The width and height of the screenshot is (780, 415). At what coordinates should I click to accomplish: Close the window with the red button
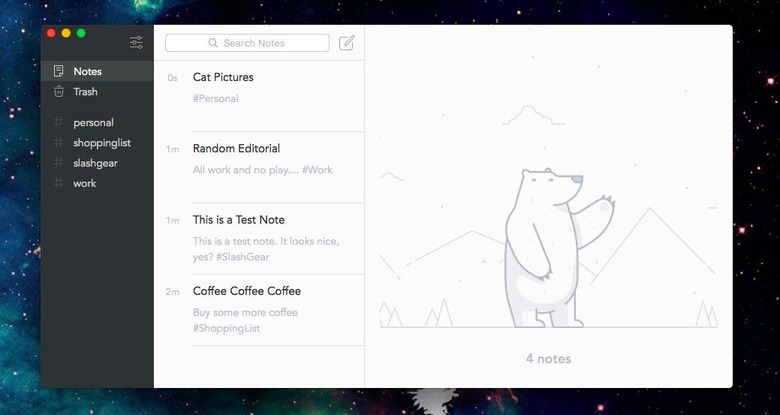(x=51, y=33)
